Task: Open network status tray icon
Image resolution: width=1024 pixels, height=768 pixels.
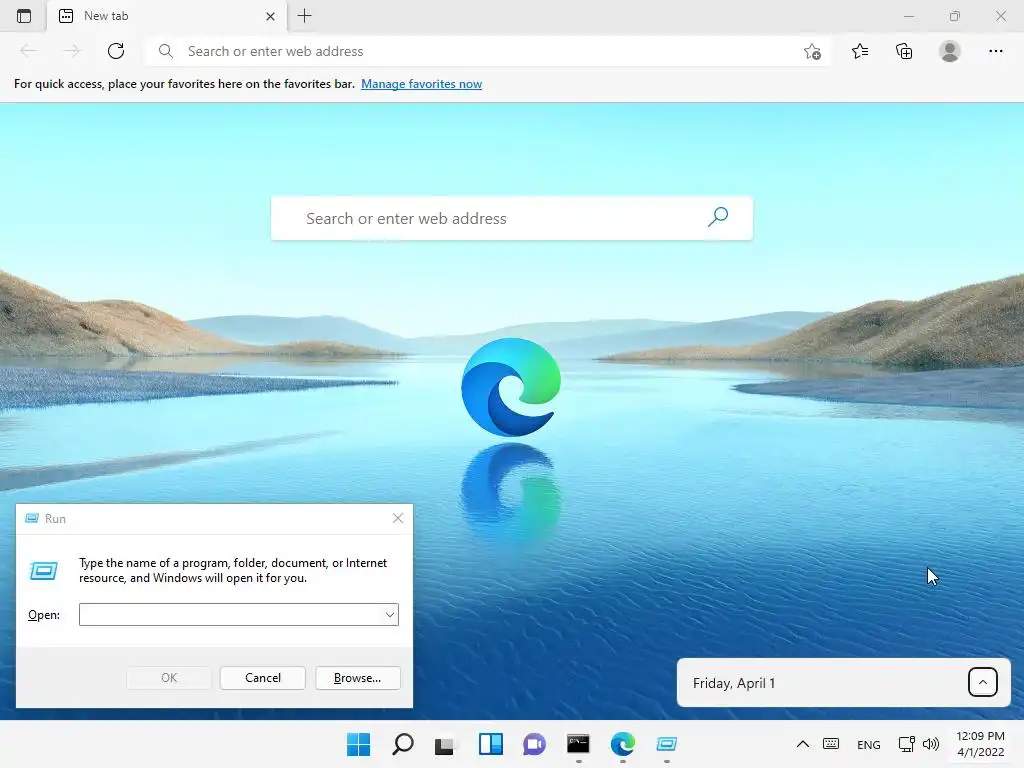Action: tap(906, 744)
